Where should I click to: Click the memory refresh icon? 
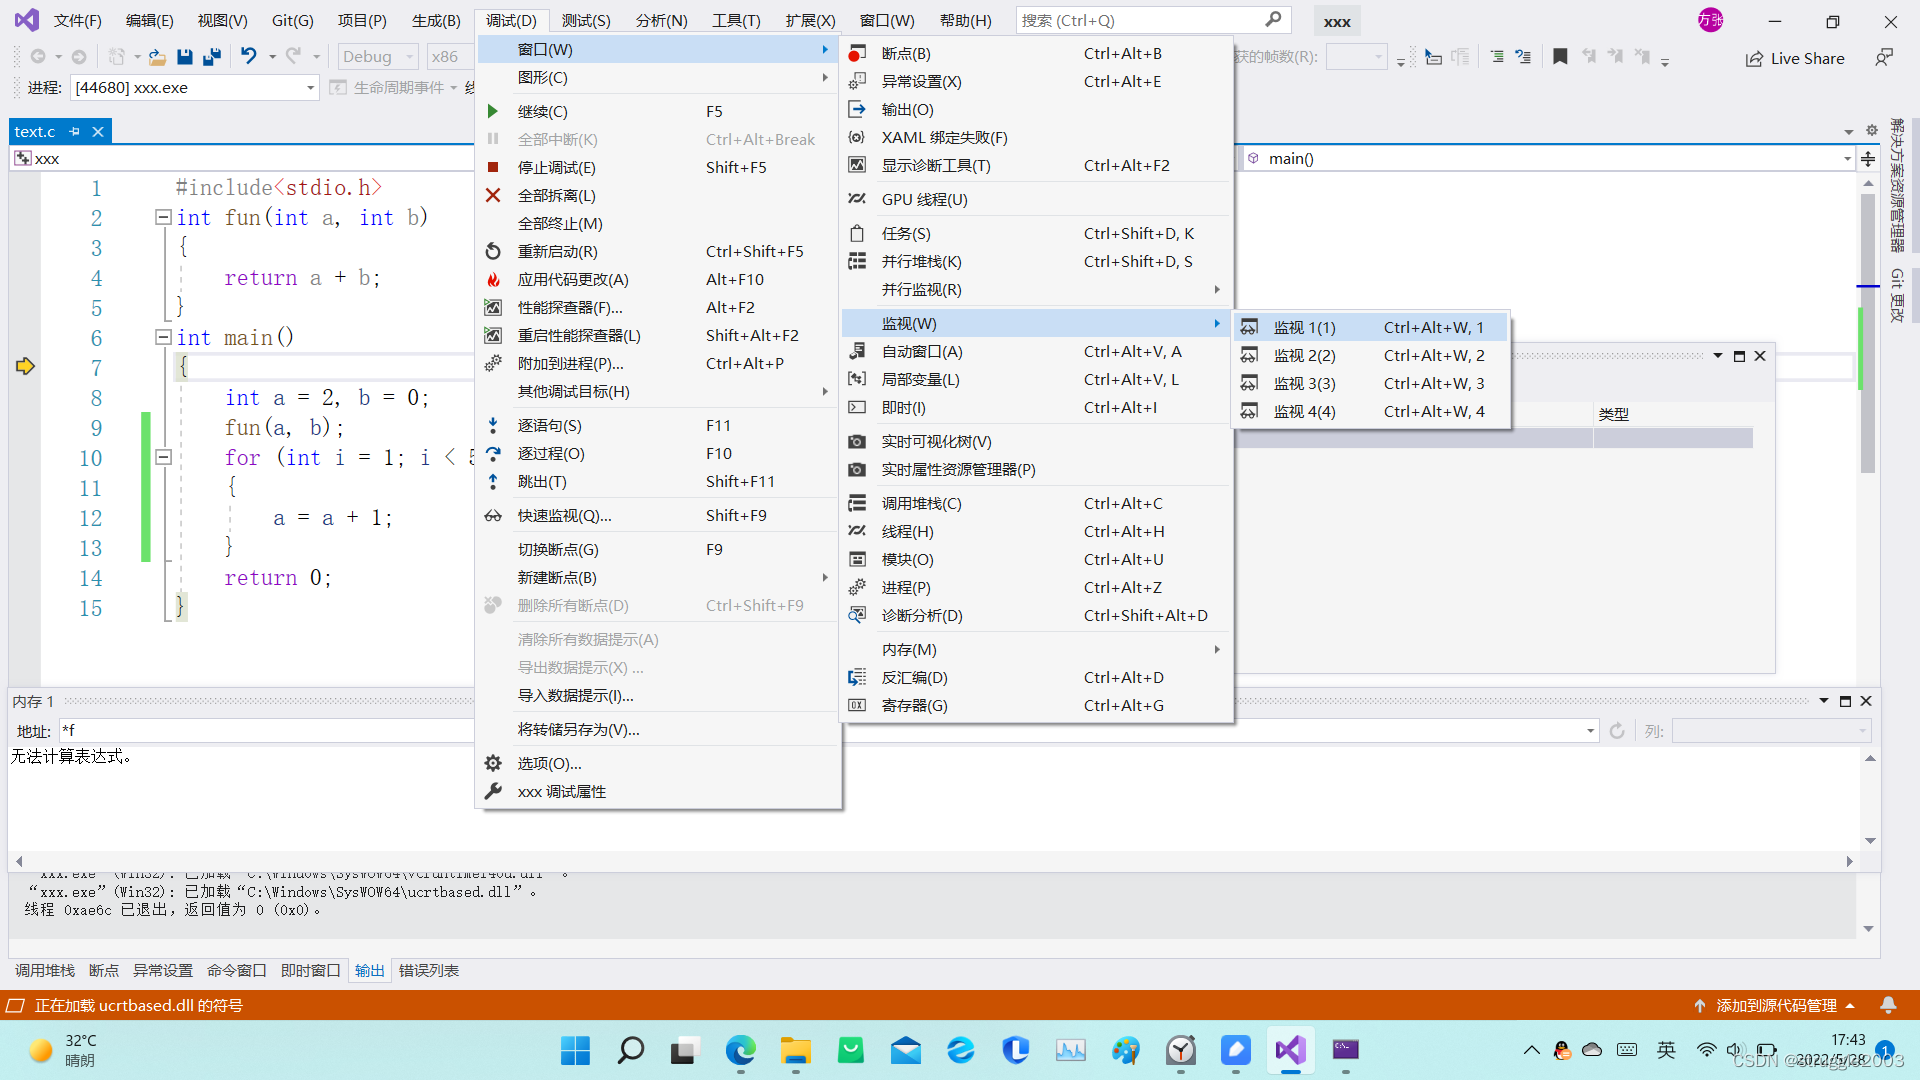tap(1617, 731)
